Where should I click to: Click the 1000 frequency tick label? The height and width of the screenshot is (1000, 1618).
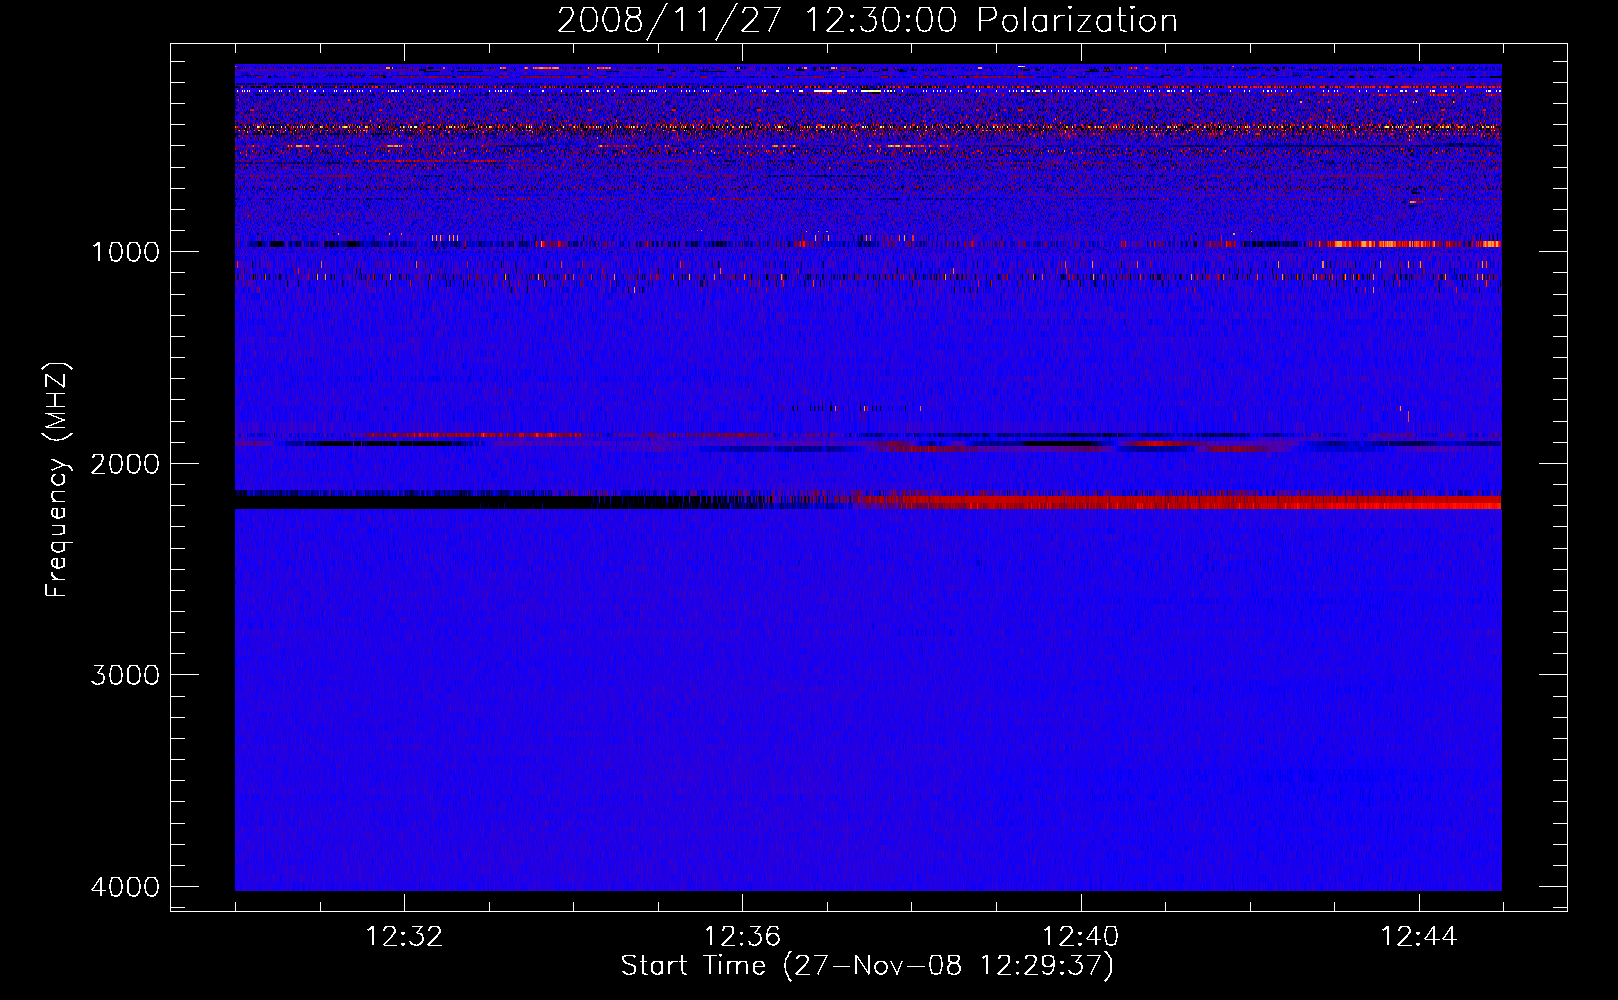(125, 251)
